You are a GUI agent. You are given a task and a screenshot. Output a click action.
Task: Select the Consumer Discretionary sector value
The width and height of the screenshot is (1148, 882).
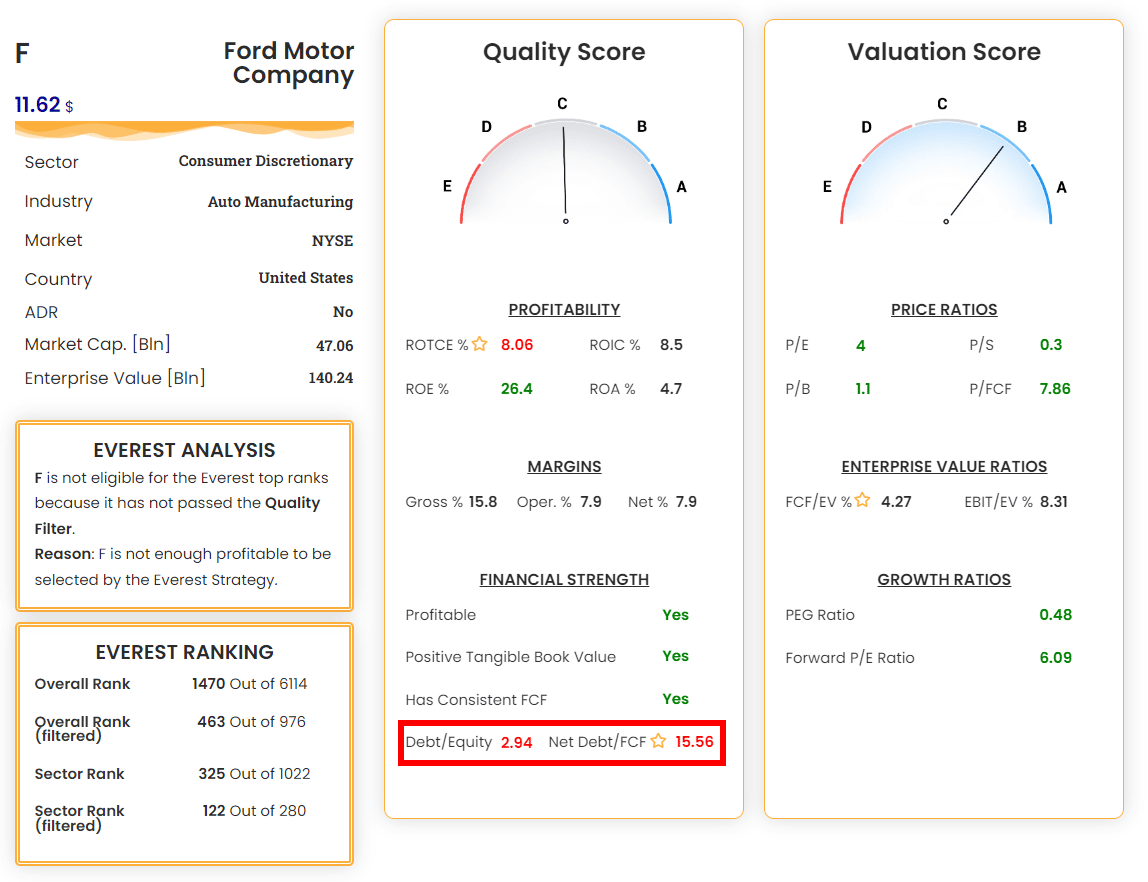(x=266, y=161)
